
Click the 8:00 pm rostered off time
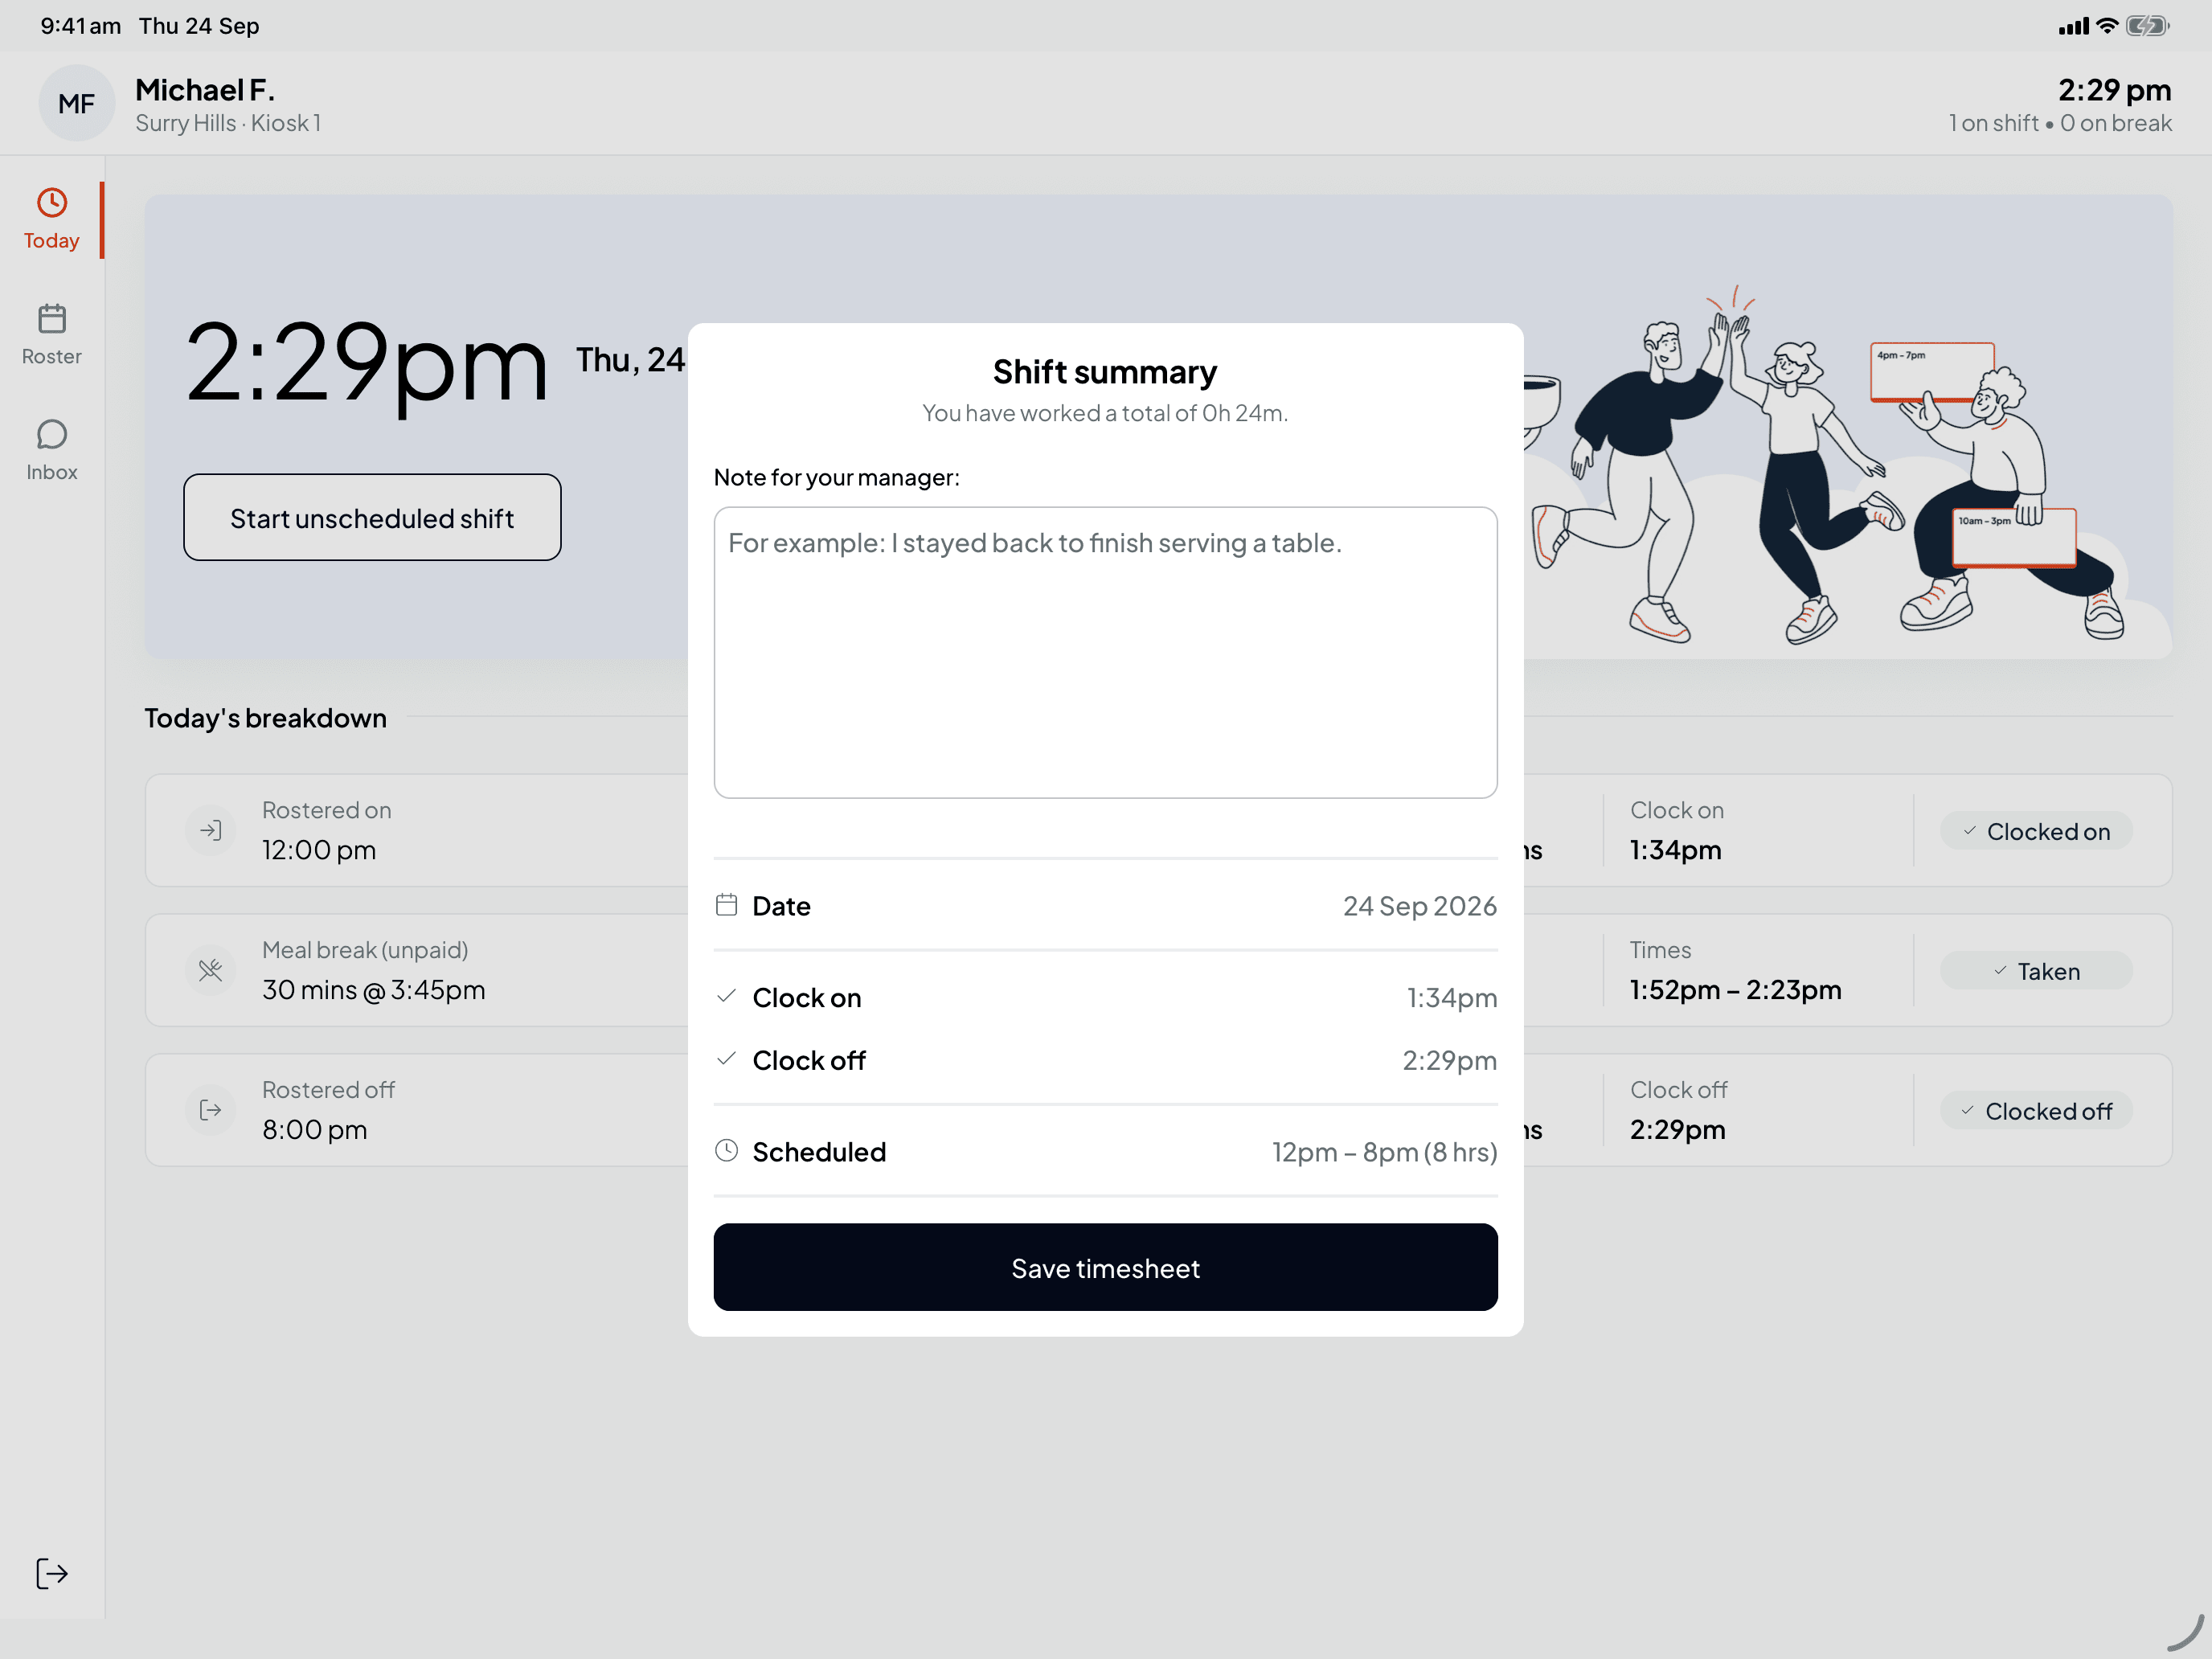(x=314, y=1130)
